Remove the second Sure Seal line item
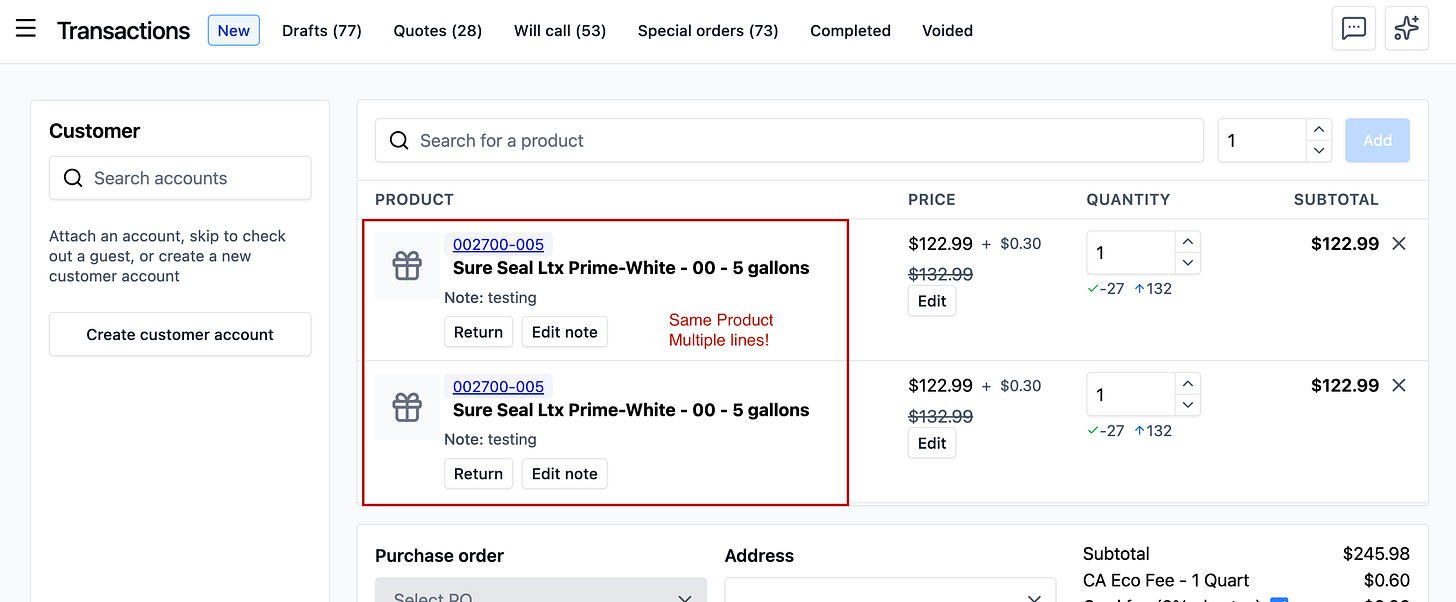The height and width of the screenshot is (602, 1456). click(x=1399, y=386)
